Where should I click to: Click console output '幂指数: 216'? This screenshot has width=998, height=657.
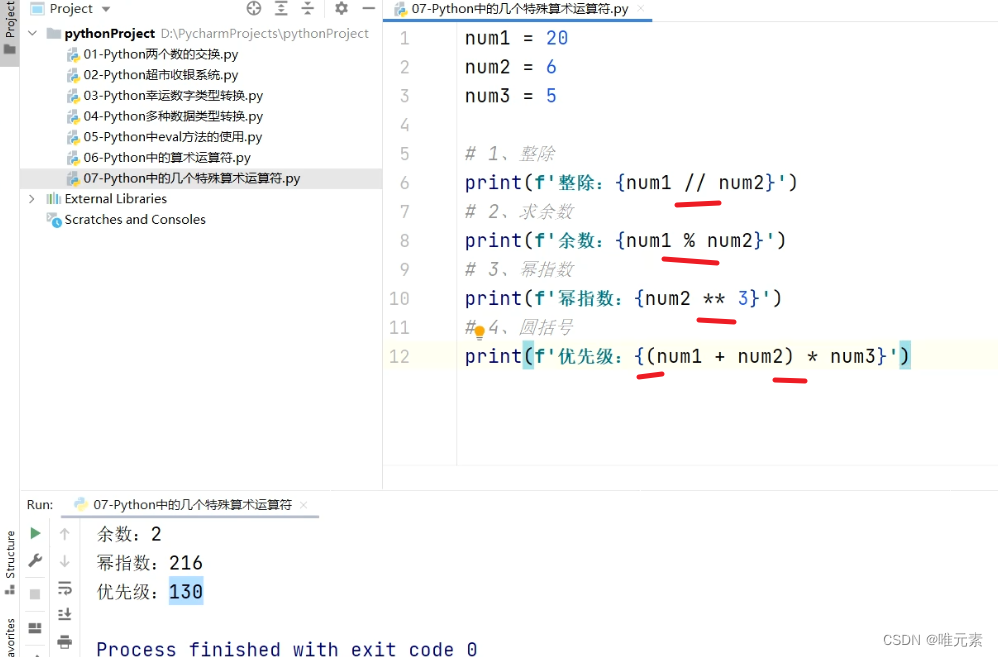150,563
